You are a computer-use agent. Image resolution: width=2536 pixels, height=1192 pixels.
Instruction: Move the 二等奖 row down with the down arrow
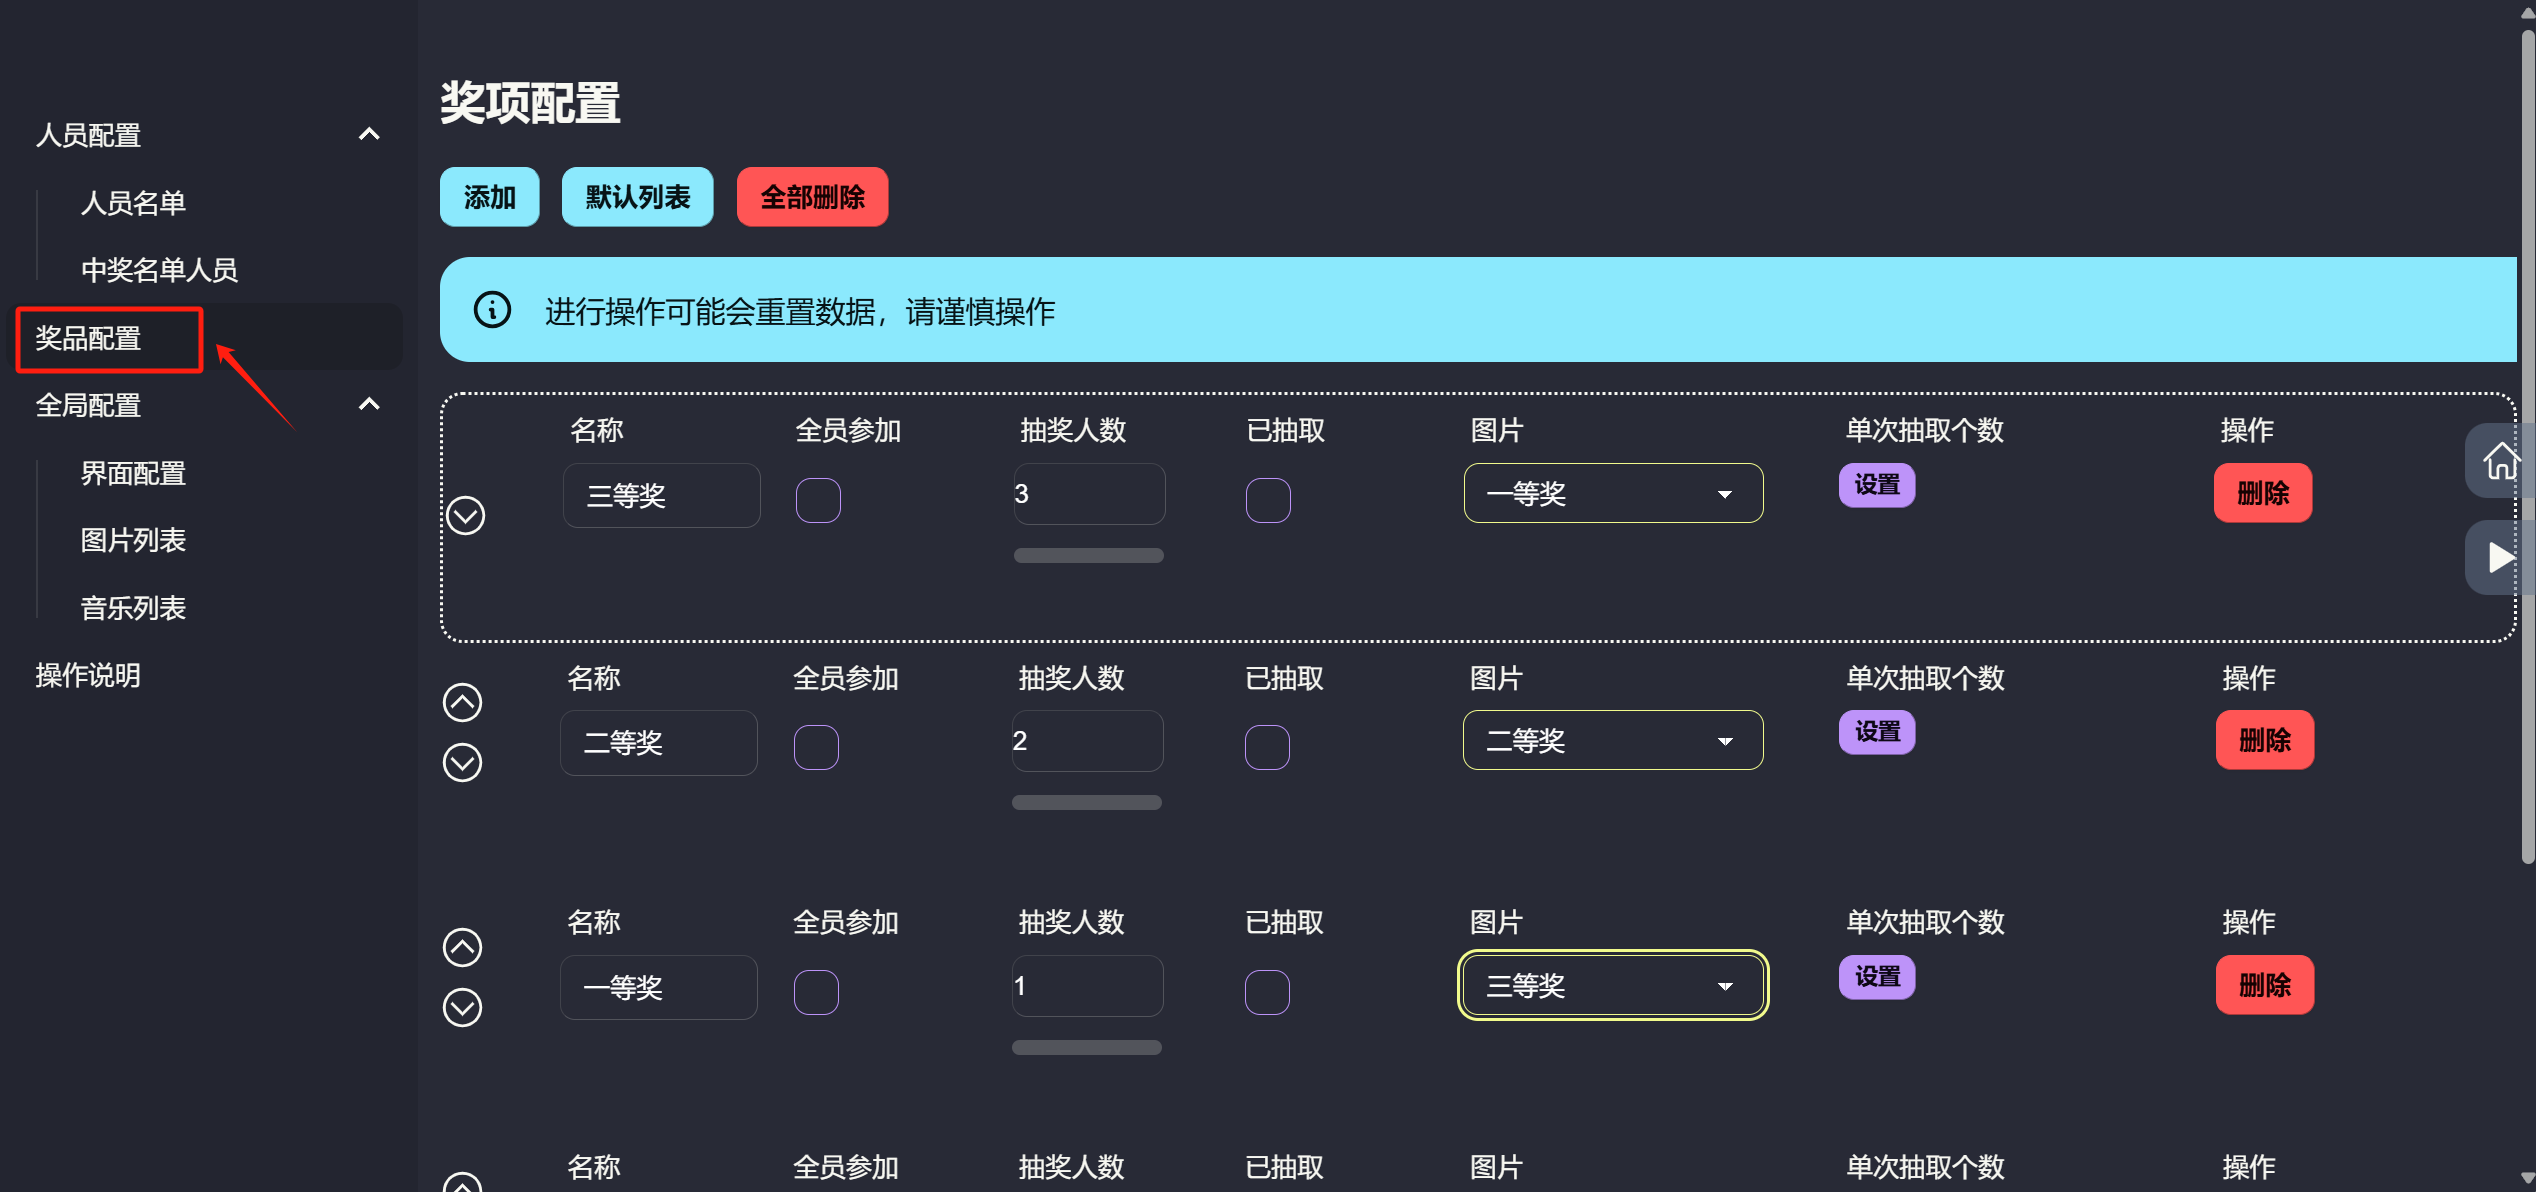[x=462, y=762]
